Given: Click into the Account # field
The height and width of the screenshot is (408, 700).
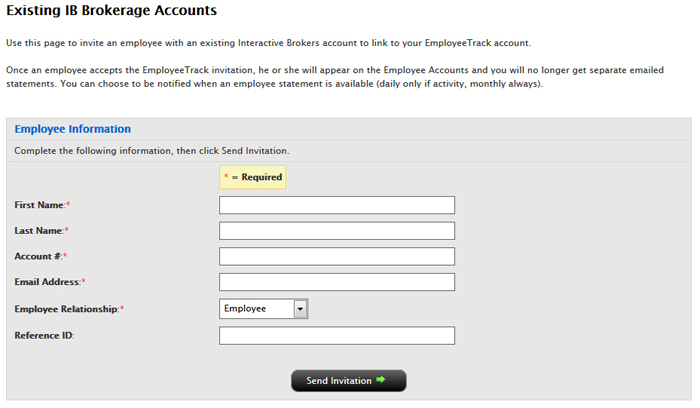Looking at the screenshot, I should [337, 257].
